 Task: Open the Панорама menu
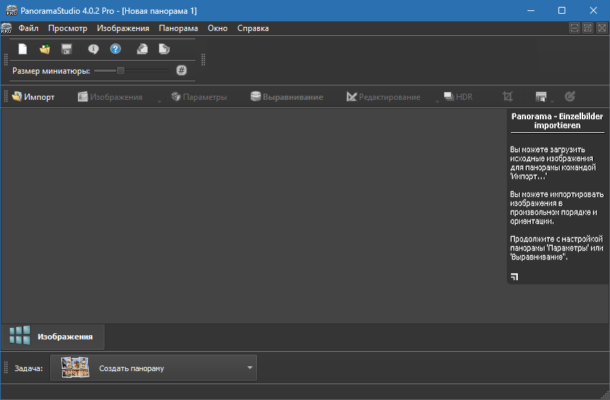pyautogui.click(x=178, y=28)
